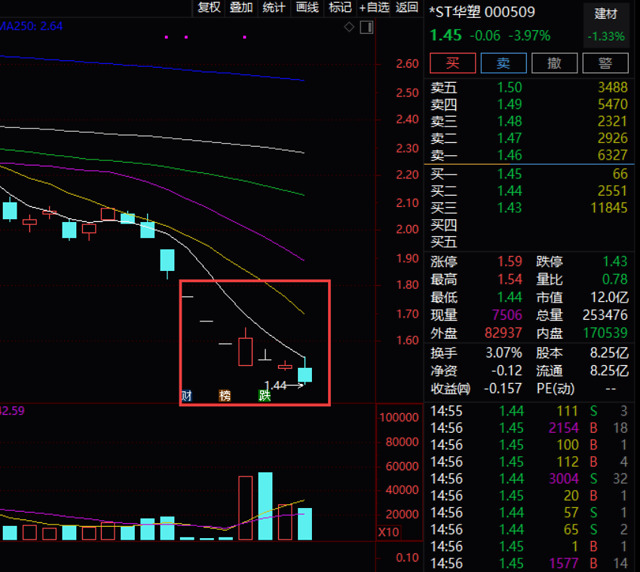Open the 复权 toolbar option
This screenshot has height=572, width=640.
(209, 8)
